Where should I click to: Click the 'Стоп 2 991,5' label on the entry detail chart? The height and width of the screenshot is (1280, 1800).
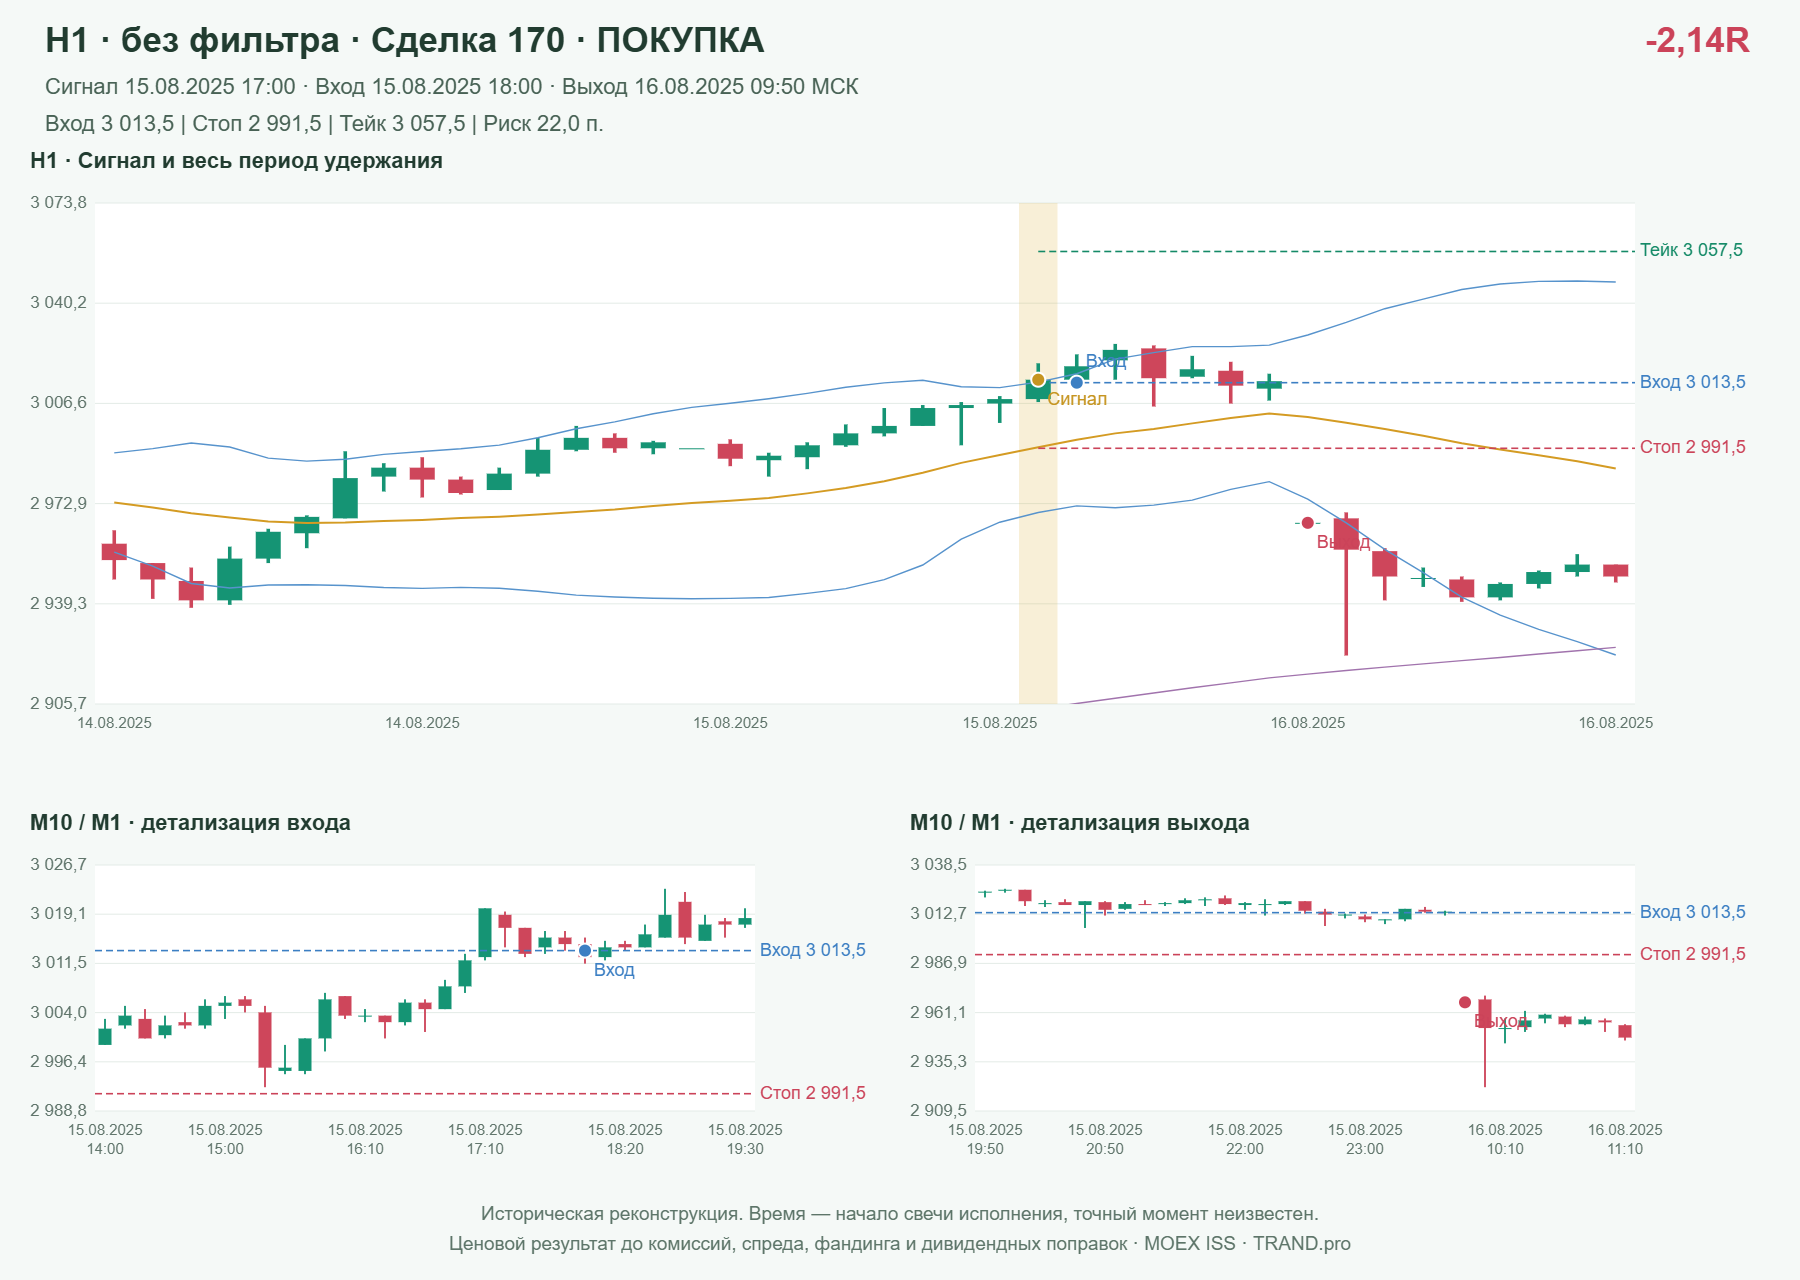click(x=812, y=1093)
